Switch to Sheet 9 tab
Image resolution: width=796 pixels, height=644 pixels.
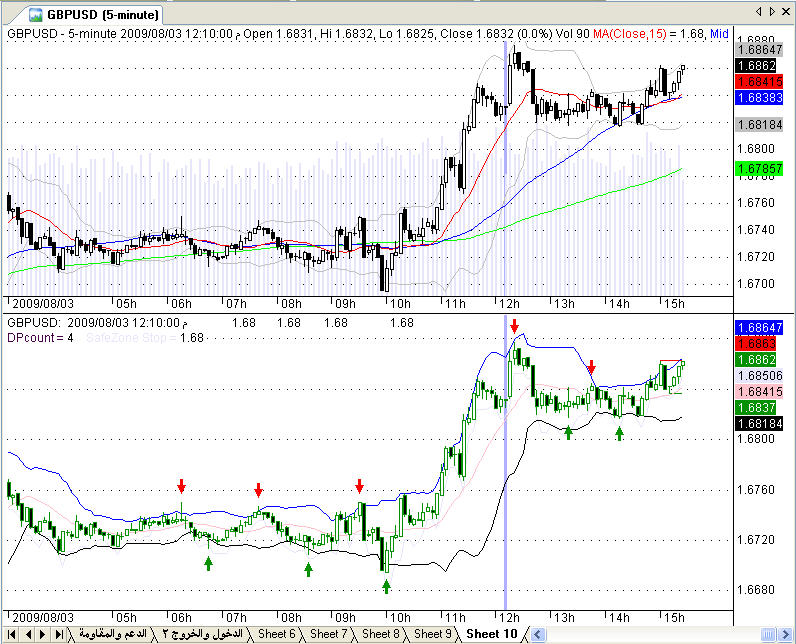coord(432,634)
